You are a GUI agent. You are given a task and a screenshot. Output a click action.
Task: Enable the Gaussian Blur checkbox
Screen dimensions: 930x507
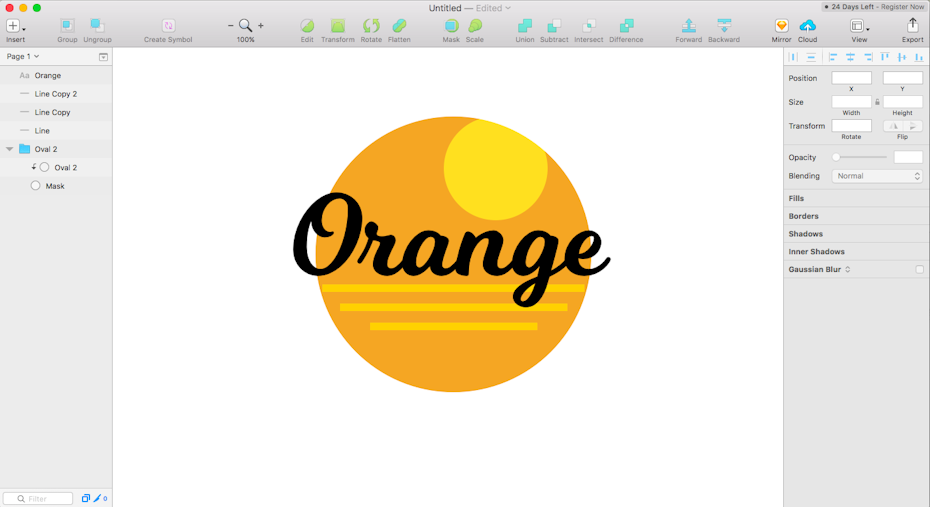point(919,270)
